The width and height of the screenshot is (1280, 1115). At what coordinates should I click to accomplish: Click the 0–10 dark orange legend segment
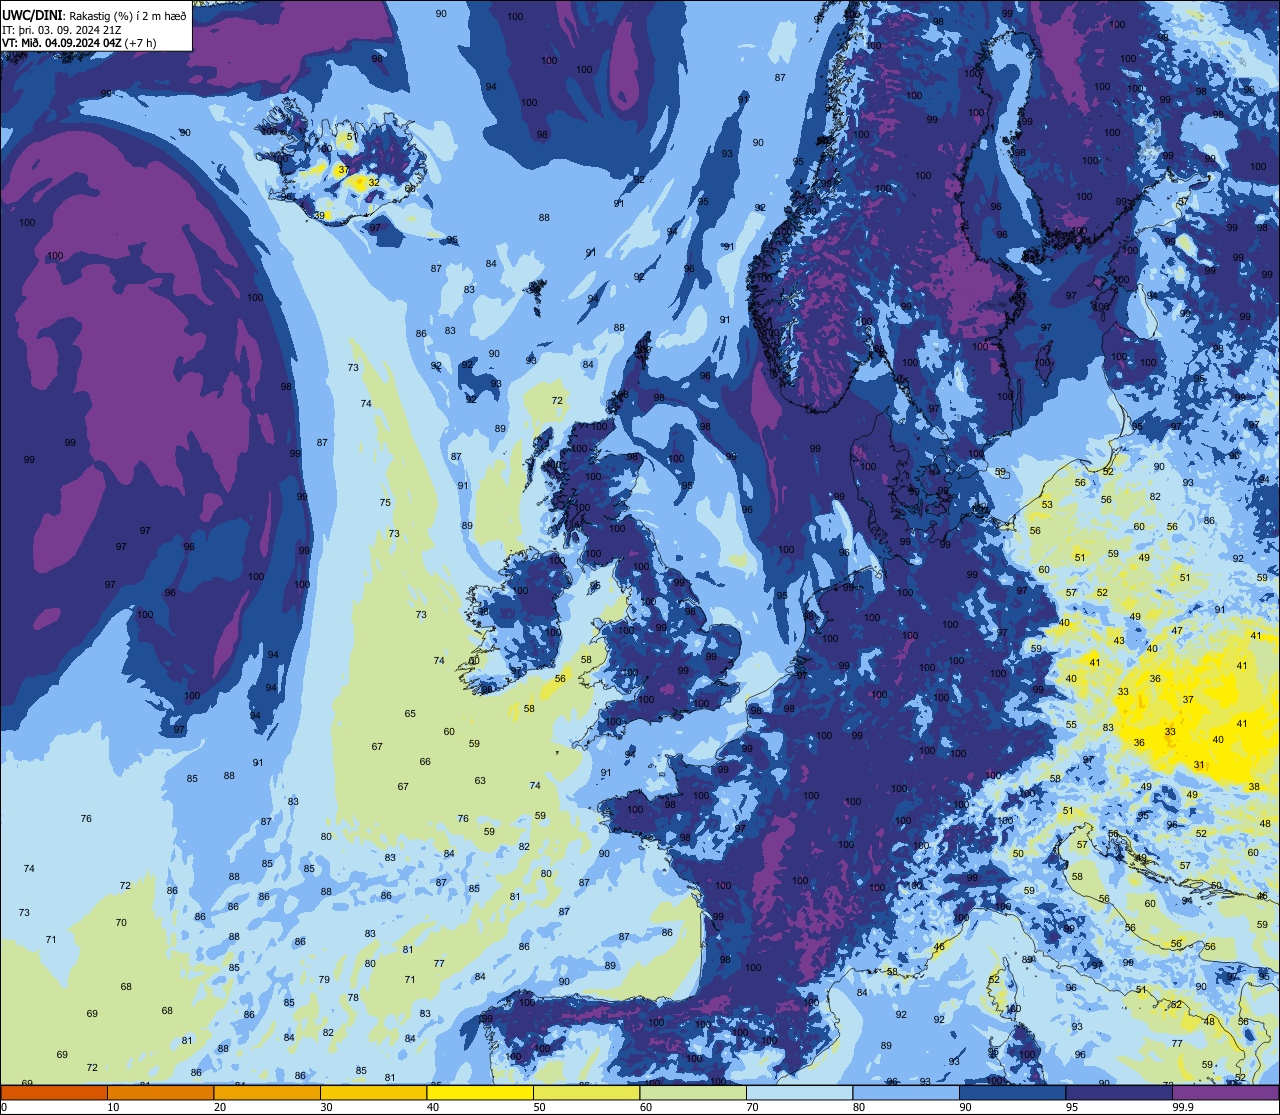(54, 1092)
